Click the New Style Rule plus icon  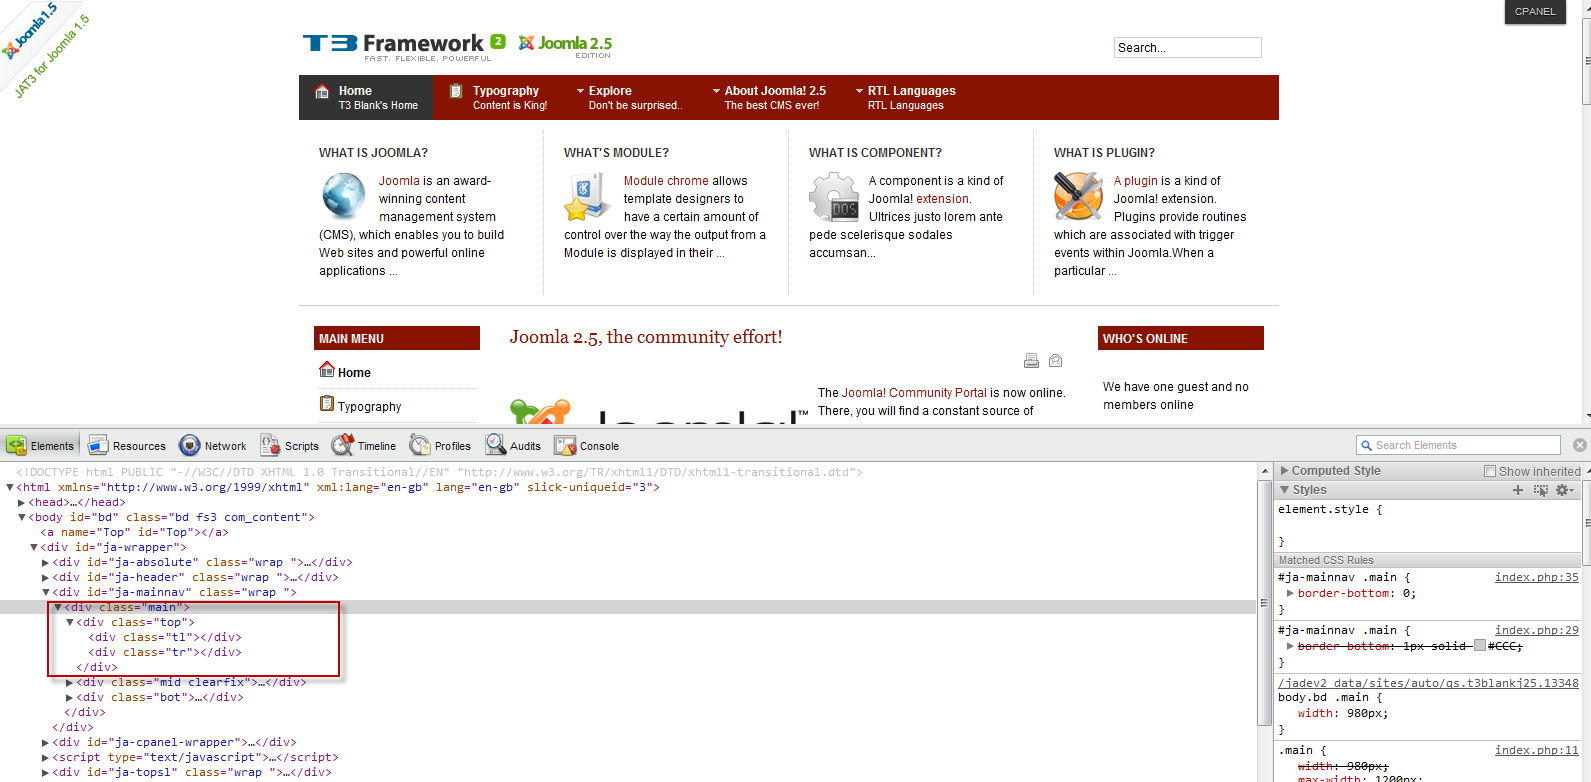pyautogui.click(x=1518, y=490)
